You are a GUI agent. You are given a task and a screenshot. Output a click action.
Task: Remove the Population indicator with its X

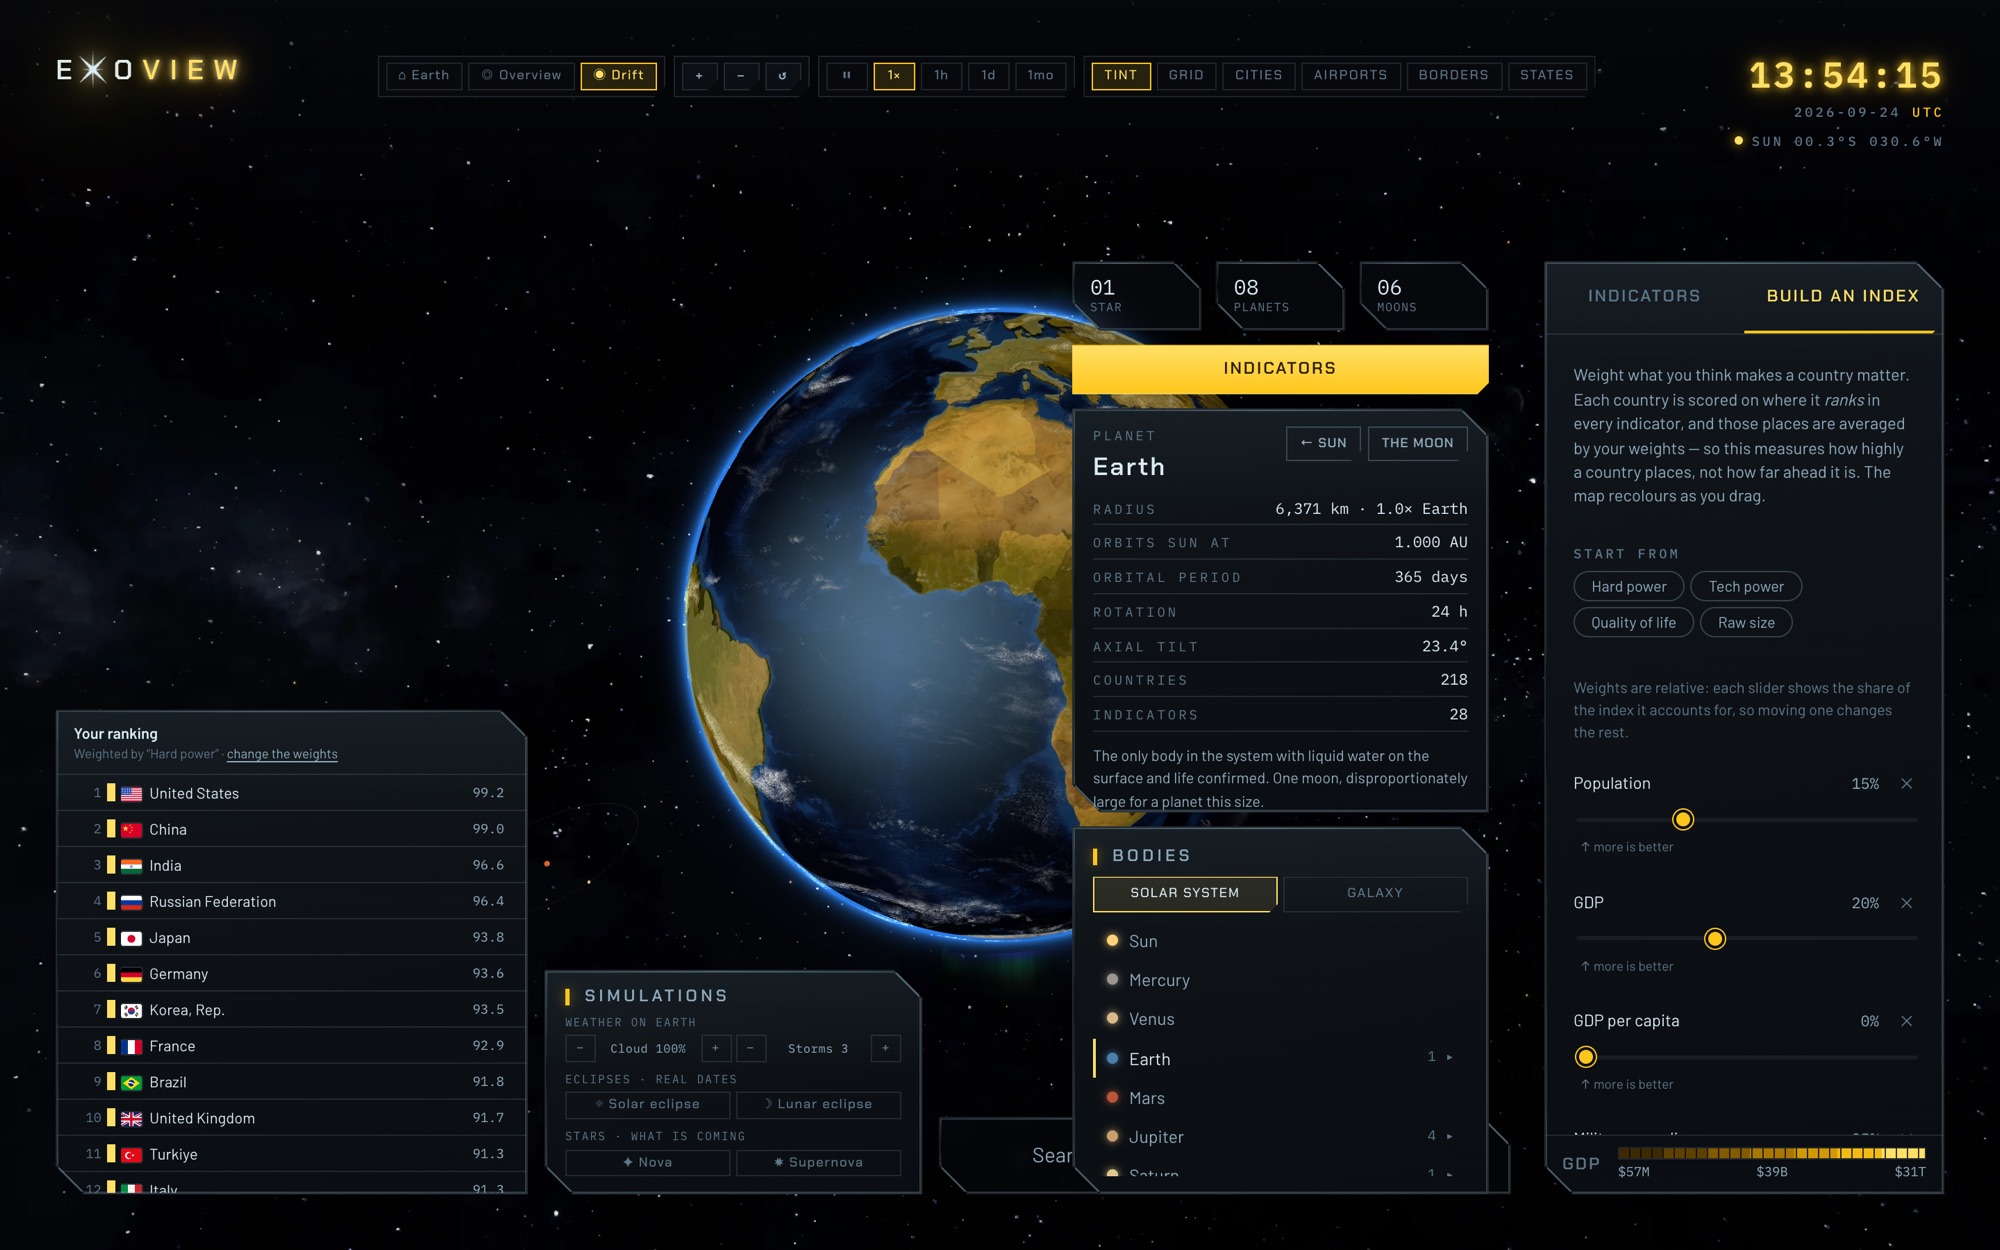(1906, 784)
